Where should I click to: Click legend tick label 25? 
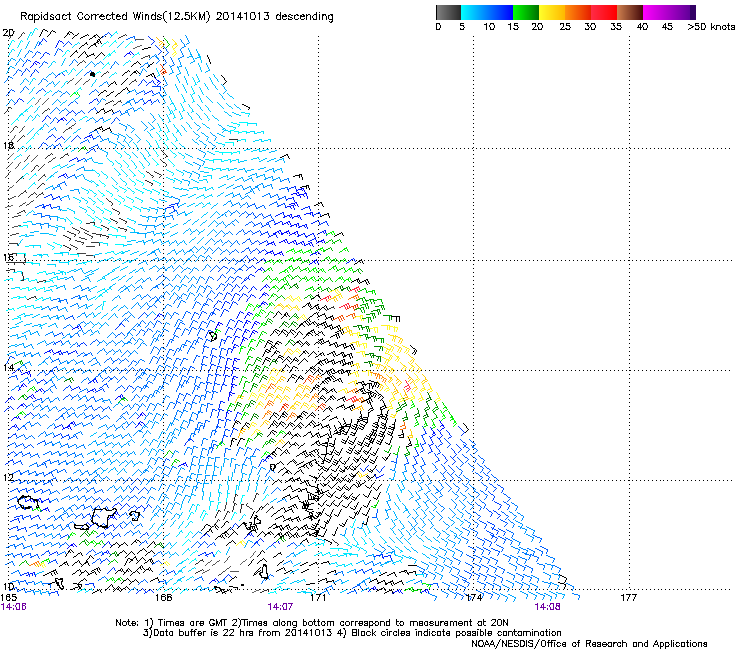565,27
